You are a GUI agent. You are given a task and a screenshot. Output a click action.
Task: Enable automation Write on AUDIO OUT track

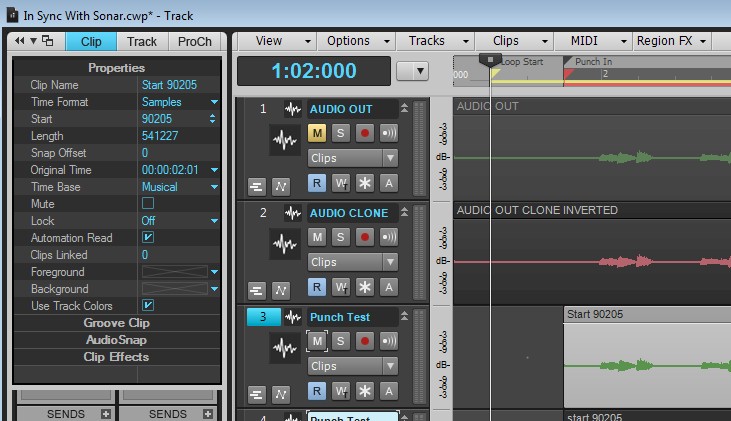(341, 183)
